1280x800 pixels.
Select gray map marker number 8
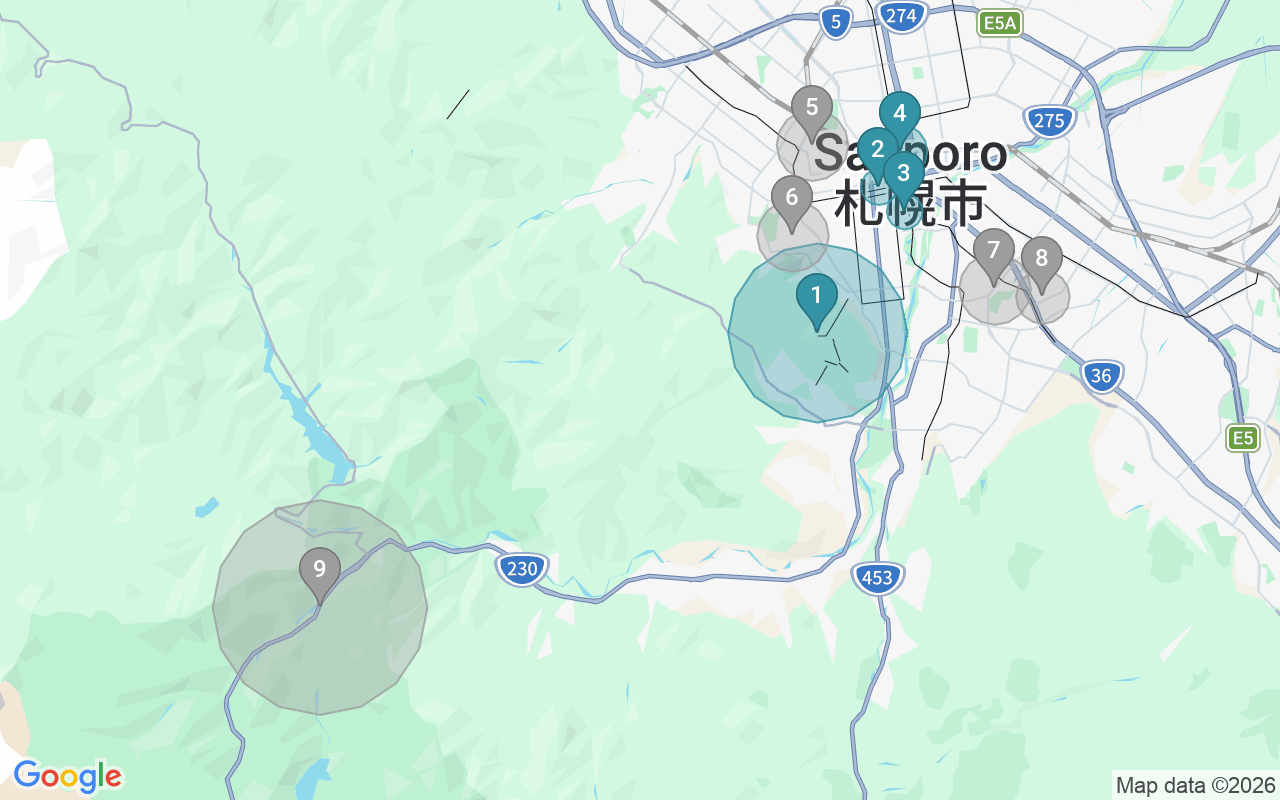[x=1042, y=266]
